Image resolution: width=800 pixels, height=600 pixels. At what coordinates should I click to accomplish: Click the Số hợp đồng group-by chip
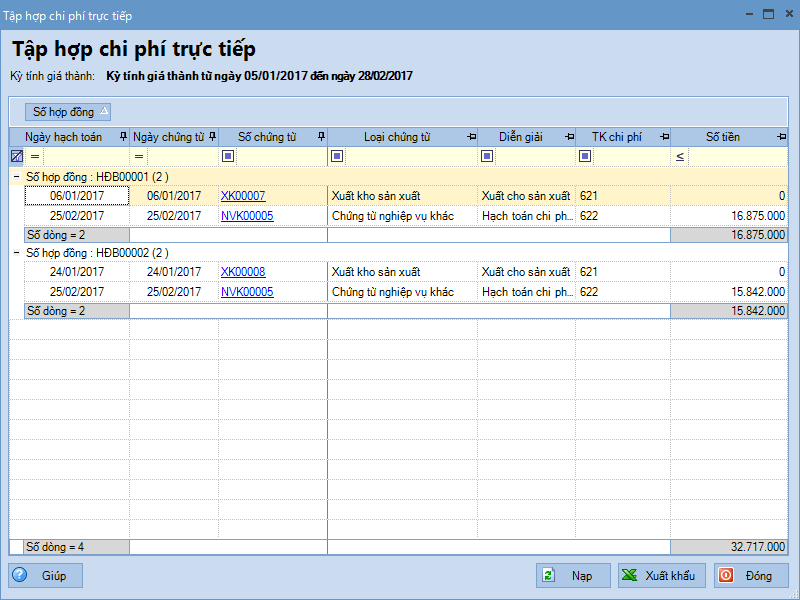68,111
